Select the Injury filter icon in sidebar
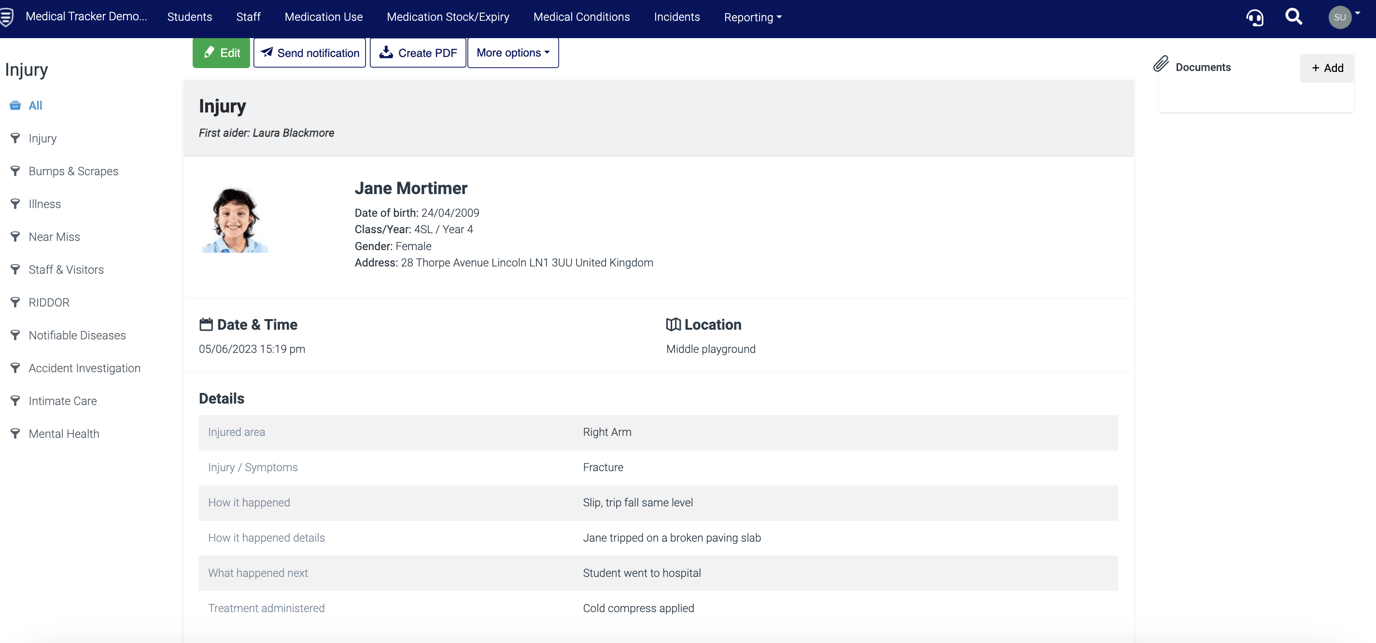This screenshot has width=1376, height=643. 14,138
